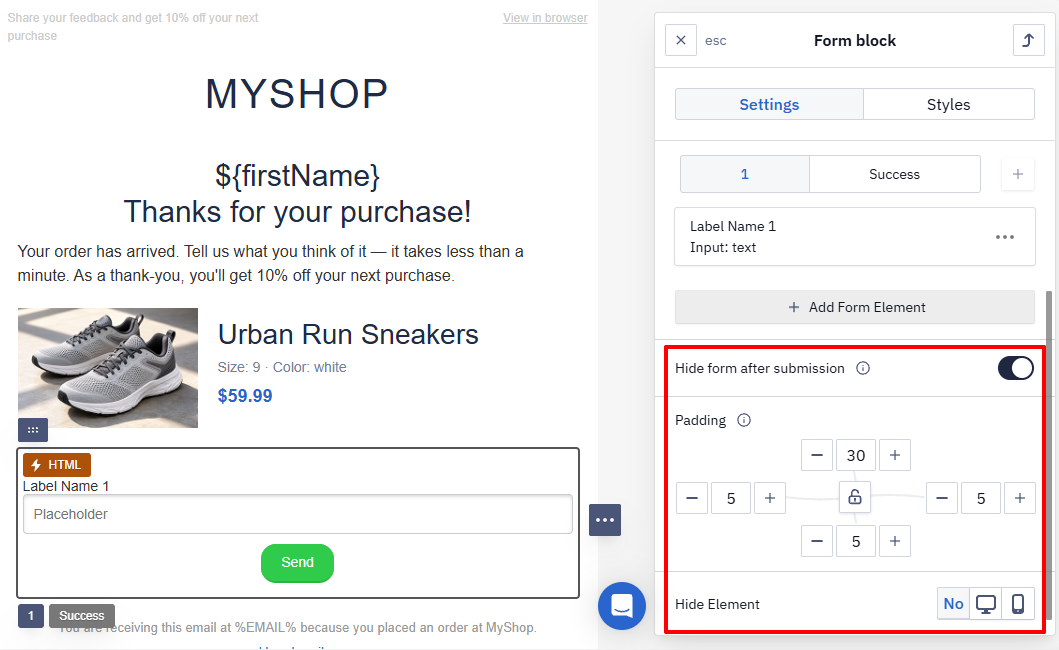1059x650 pixels.
Task: Click the ${firstName} placeholder heading
Action: point(297,176)
